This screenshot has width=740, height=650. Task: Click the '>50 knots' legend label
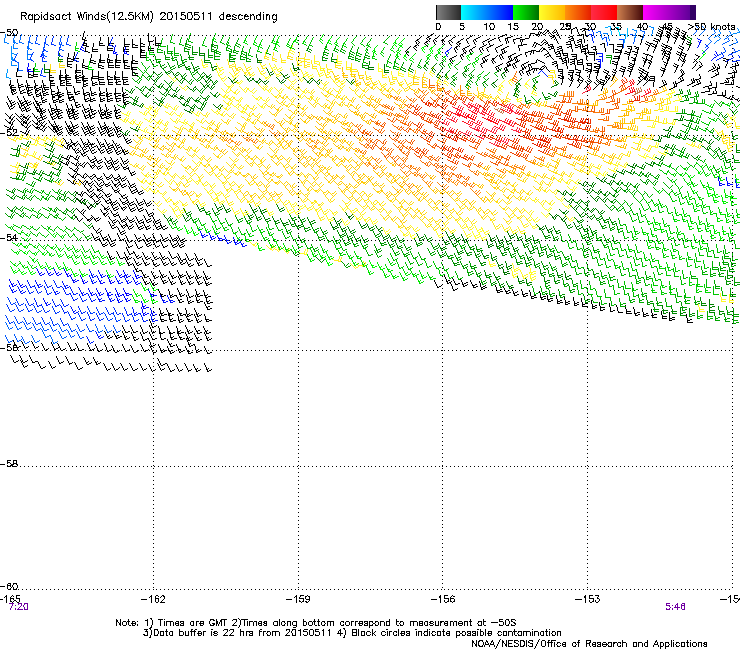(x=712, y=27)
